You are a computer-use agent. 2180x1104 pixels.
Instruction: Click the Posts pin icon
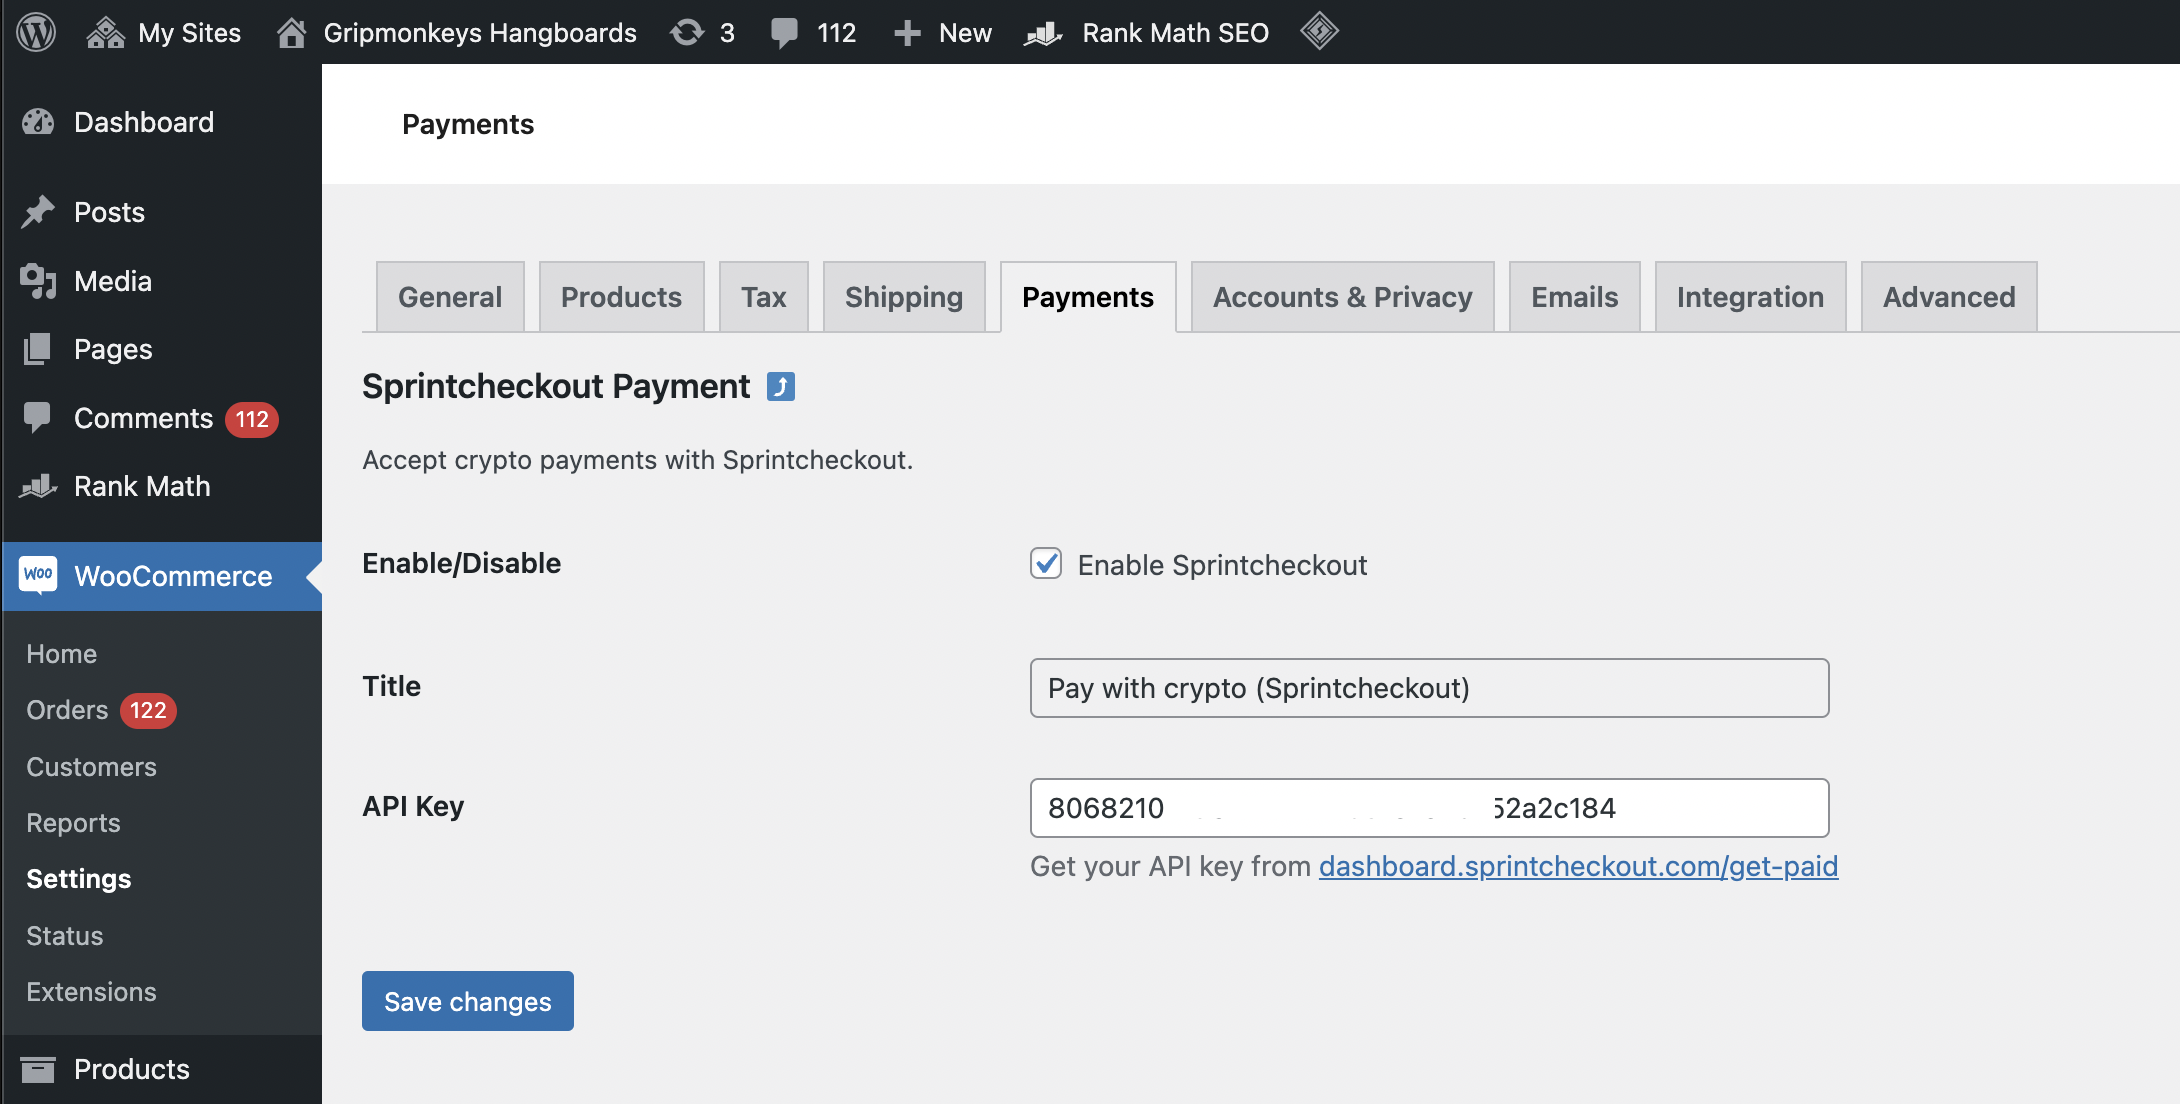38,212
